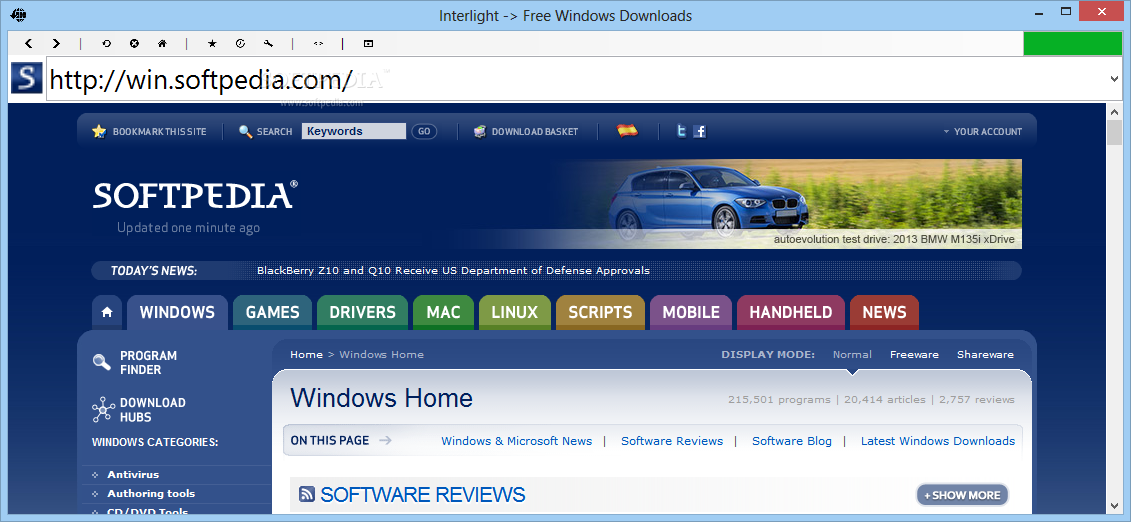The height and width of the screenshot is (522, 1131).
Task: Open the LINUX tab
Action: 515,312
